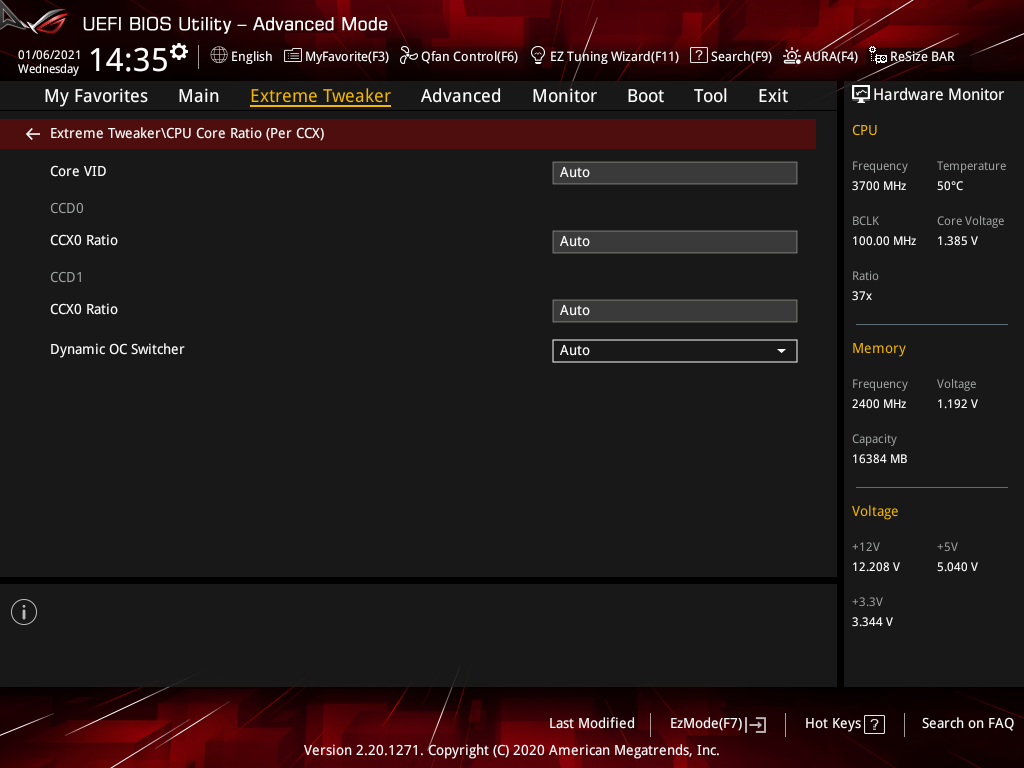Switch to the Boot tab

pyautogui.click(x=645, y=96)
